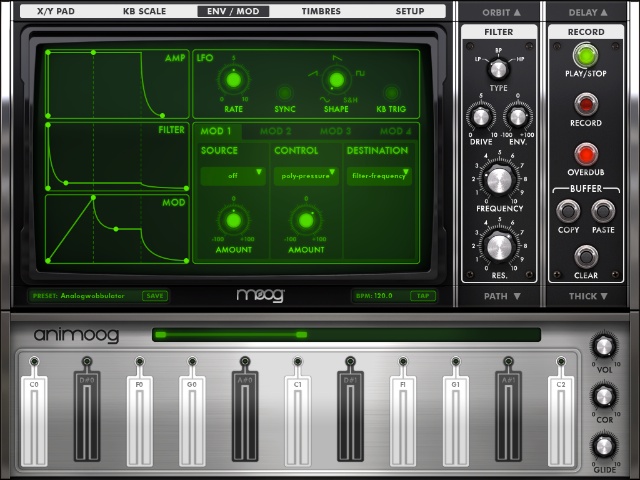The image size is (640, 480).
Task: Open the Destination dropdown showing filter-frequency
Action: [x=379, y=176]
